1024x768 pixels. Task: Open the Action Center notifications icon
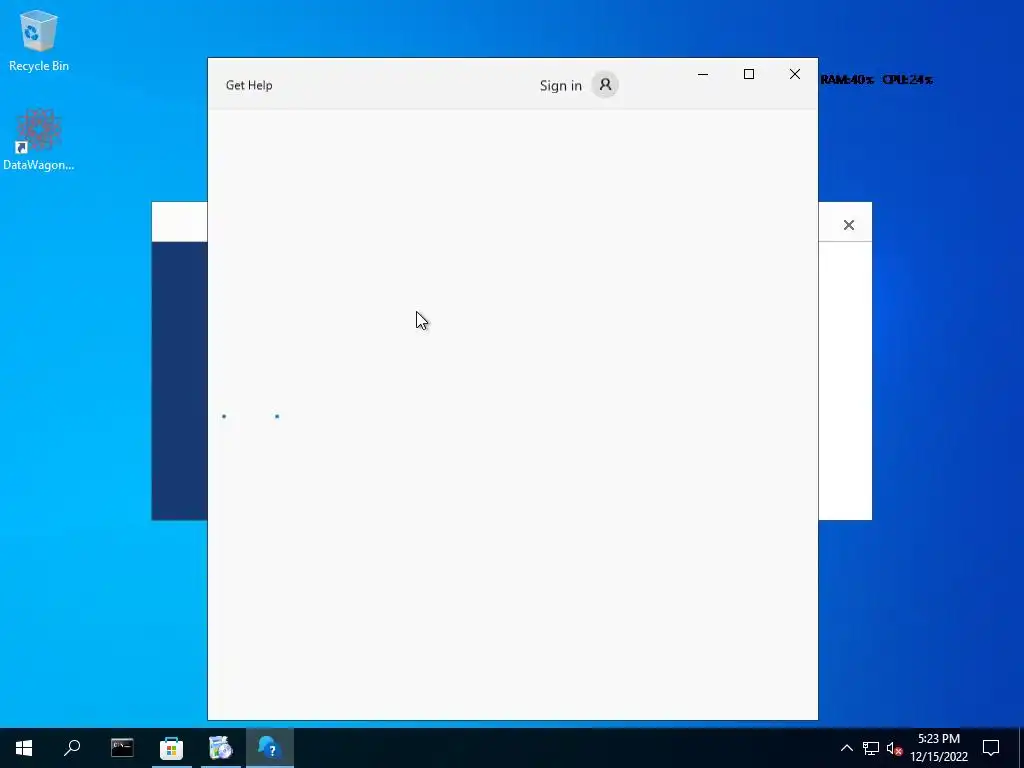[991, 748]
